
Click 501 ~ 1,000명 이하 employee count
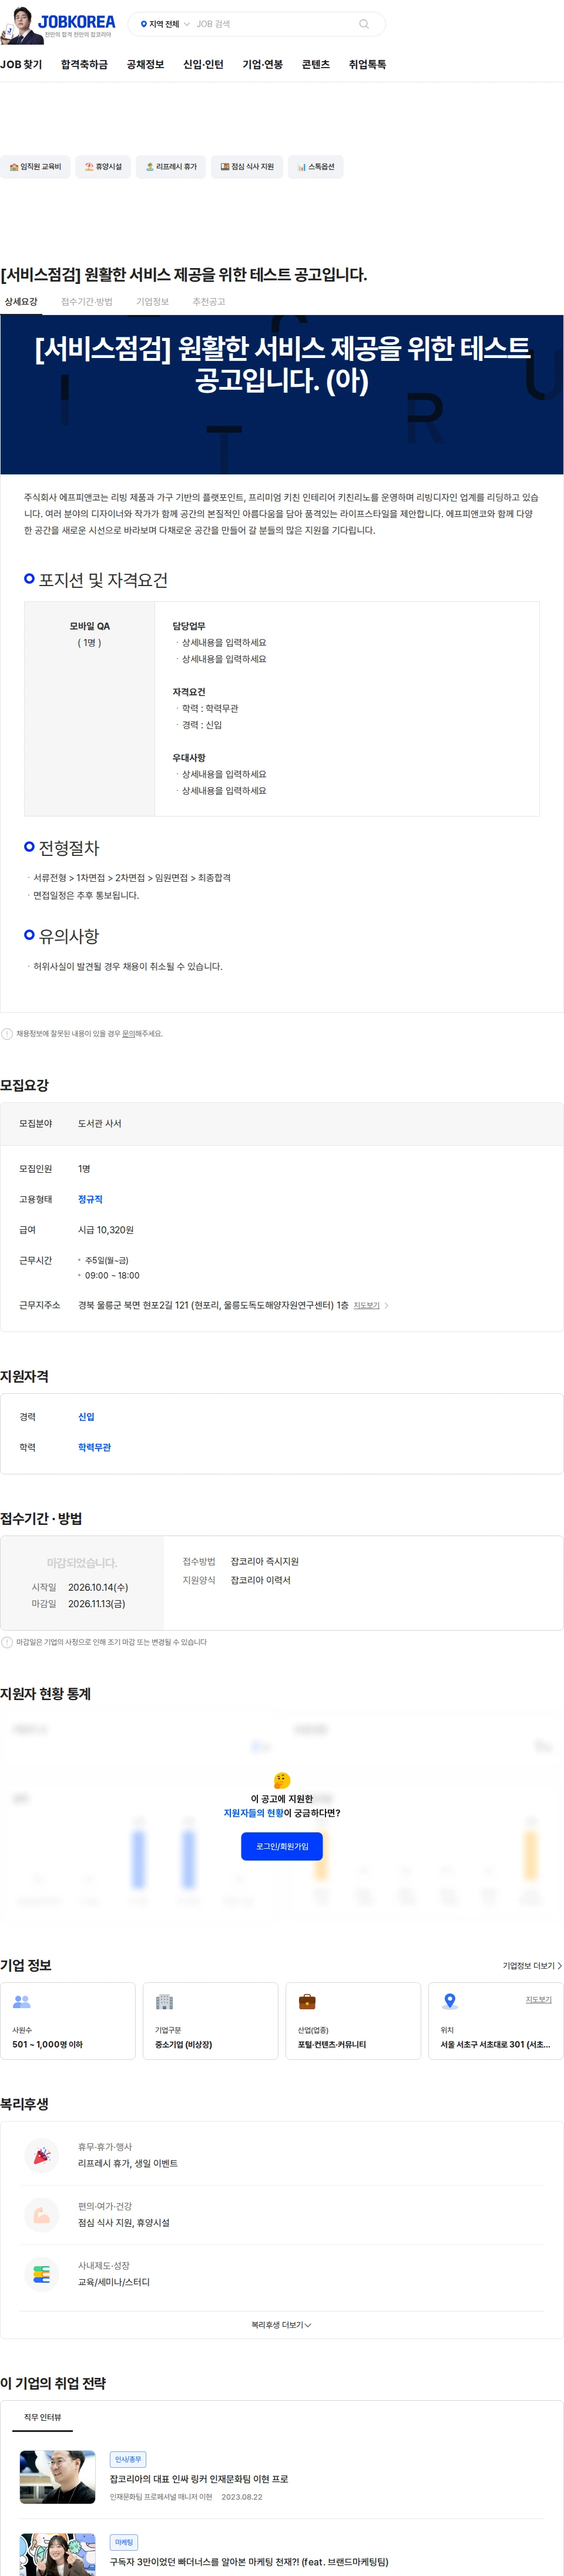point(47,2044)
